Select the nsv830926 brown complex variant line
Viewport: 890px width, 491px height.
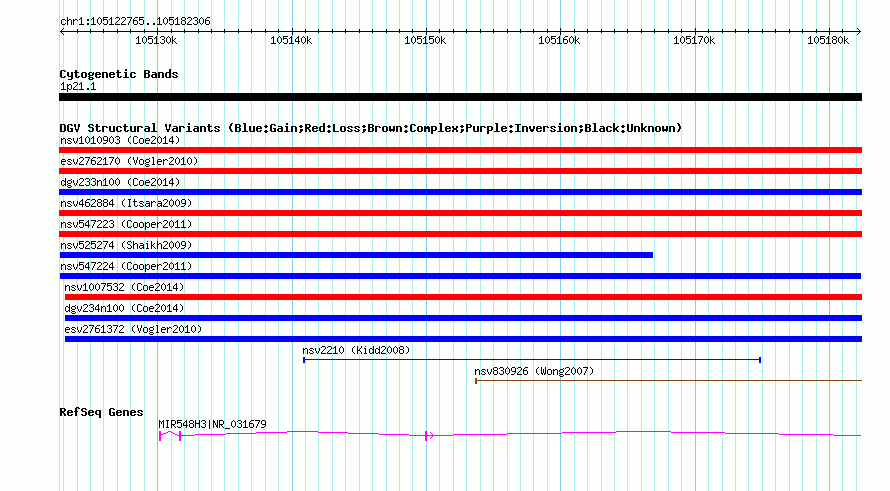pos(669,381)
